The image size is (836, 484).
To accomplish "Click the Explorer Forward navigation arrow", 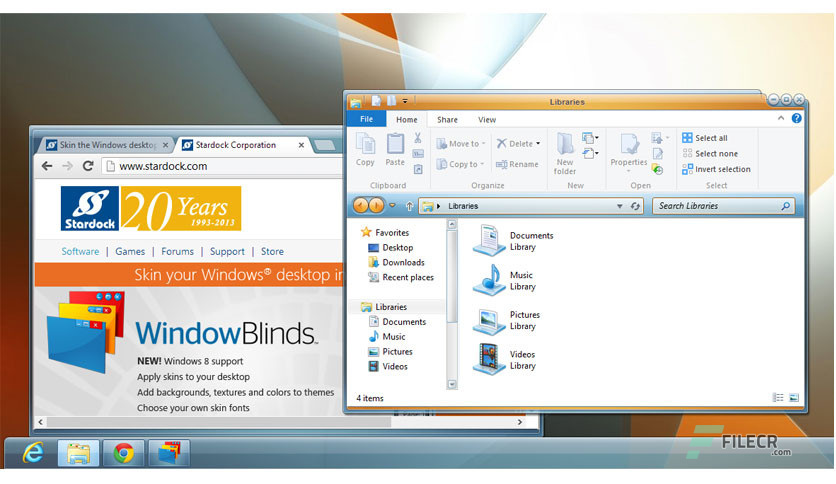I will [376, 205].
